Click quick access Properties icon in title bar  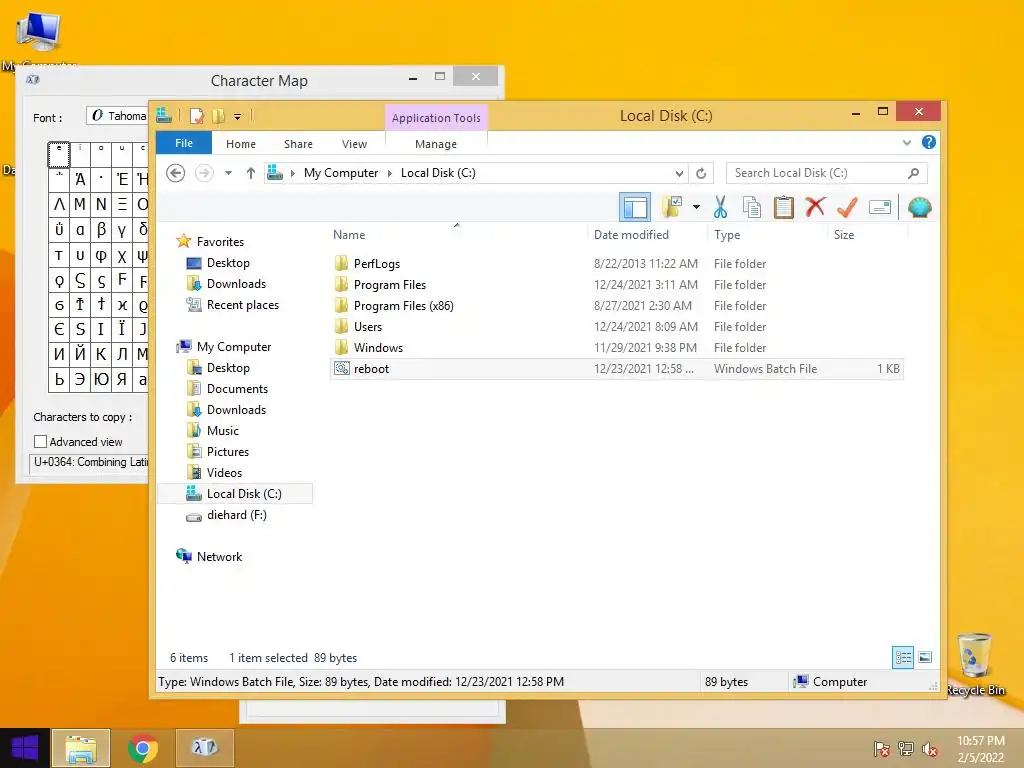(x=197, y=116)
